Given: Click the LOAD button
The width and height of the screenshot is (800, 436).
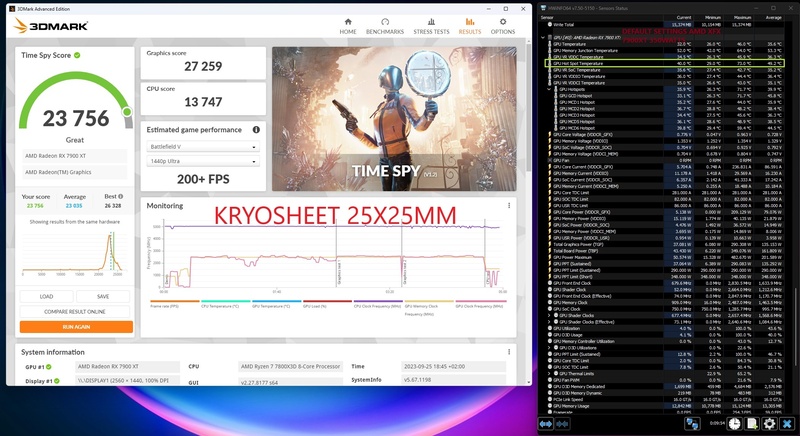Looking at the screenshot, I should point(46,296).
